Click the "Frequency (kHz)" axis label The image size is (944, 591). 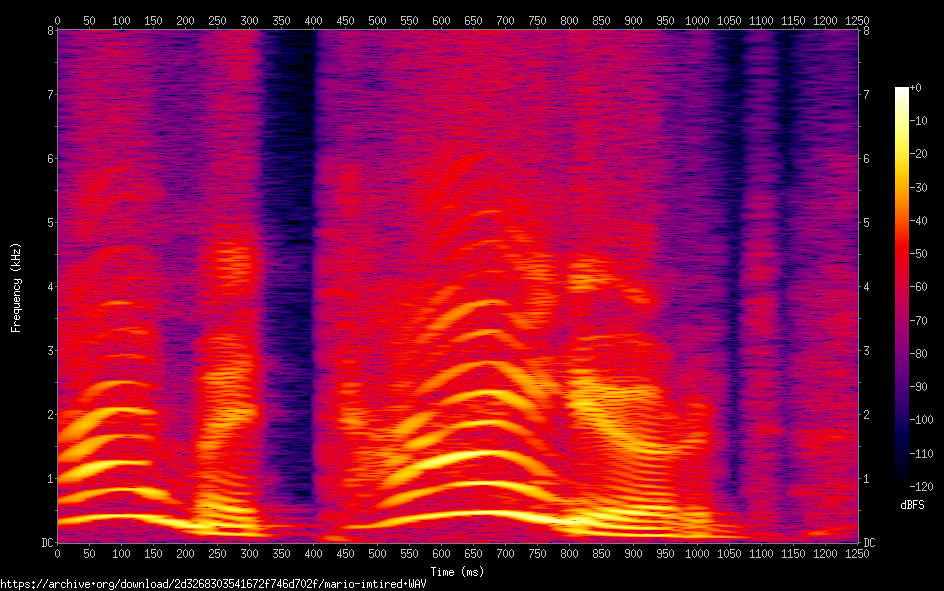point(16,287)
